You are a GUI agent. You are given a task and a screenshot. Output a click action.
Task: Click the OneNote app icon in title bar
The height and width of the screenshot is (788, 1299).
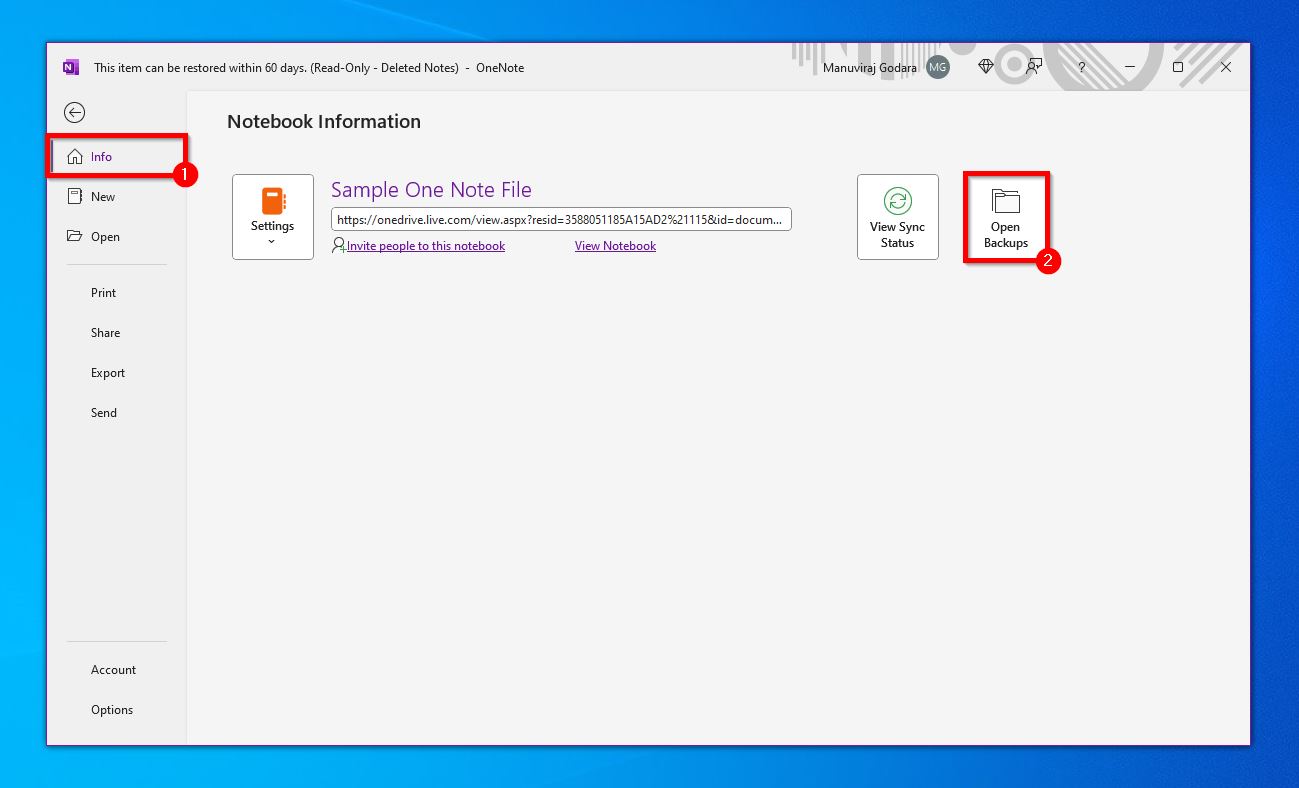(71, 67)
